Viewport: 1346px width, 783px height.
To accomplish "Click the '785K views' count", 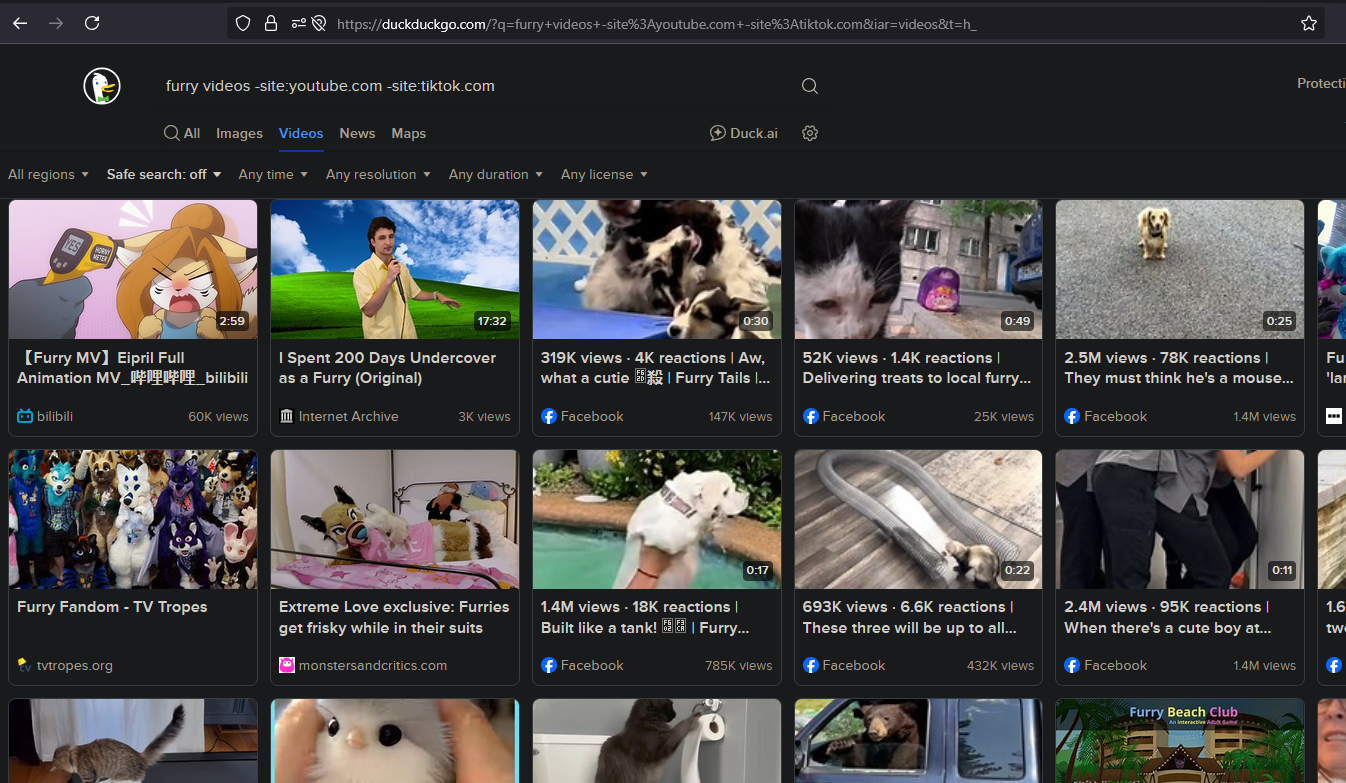I will (739, 665).
